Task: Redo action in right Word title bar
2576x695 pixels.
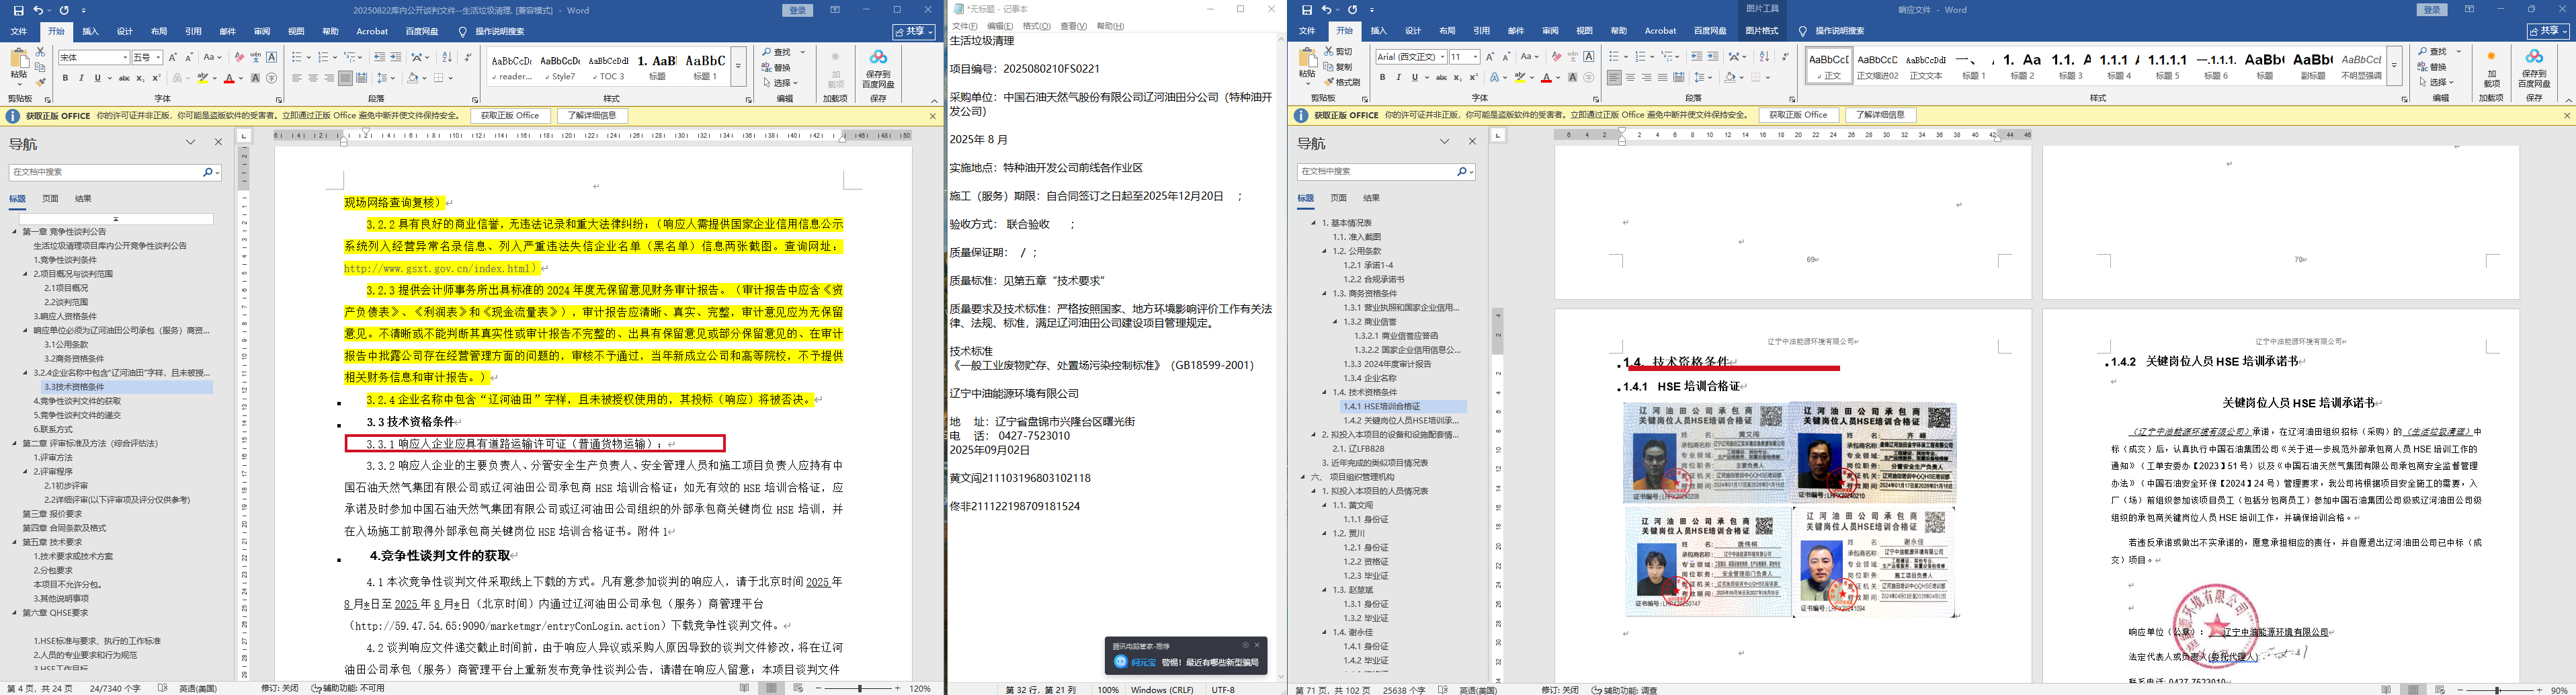Action: (1352, 10)
